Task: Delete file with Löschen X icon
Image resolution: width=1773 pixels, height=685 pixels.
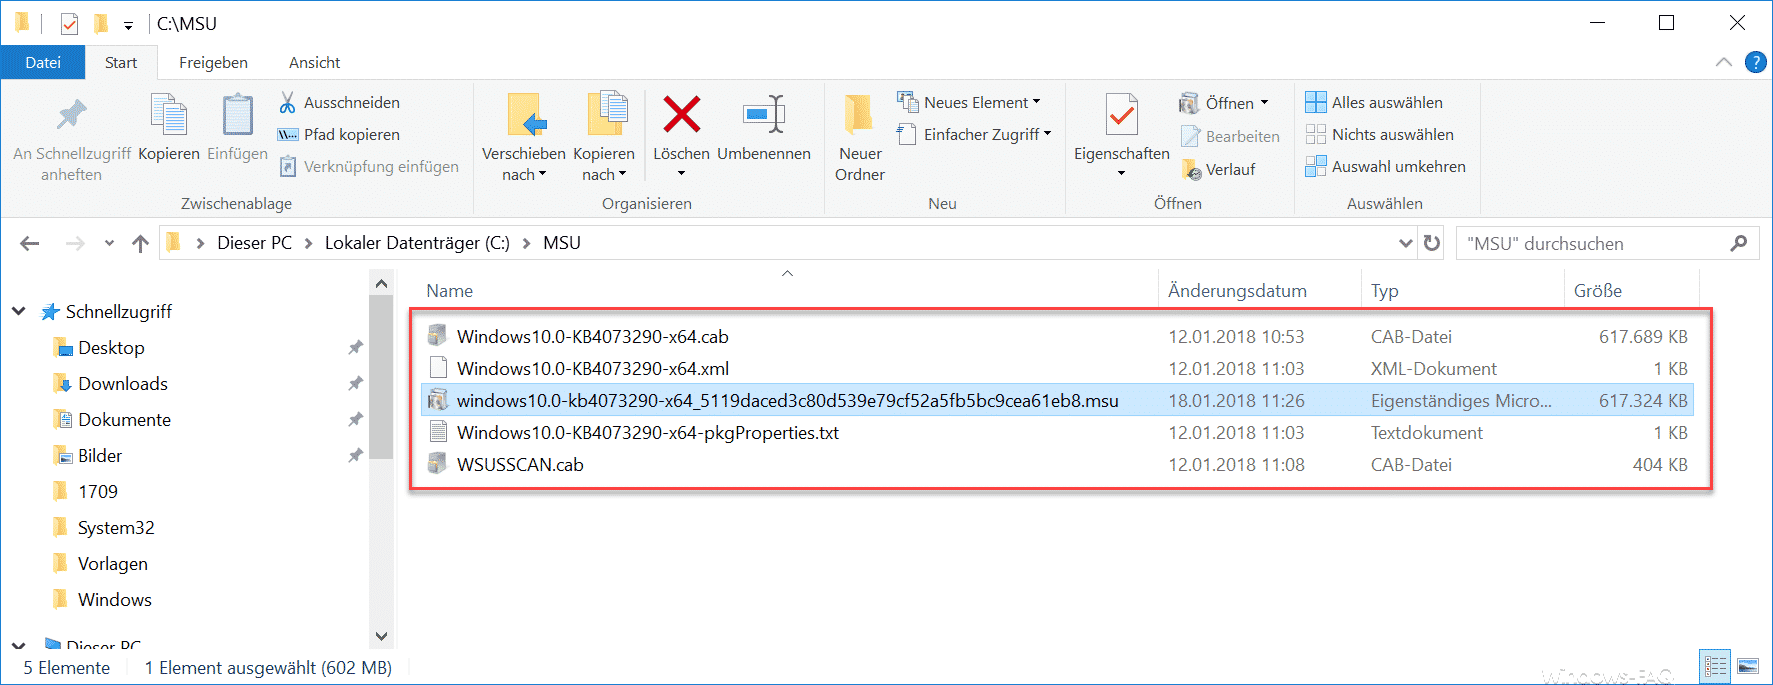Action: tap(681, 115)
